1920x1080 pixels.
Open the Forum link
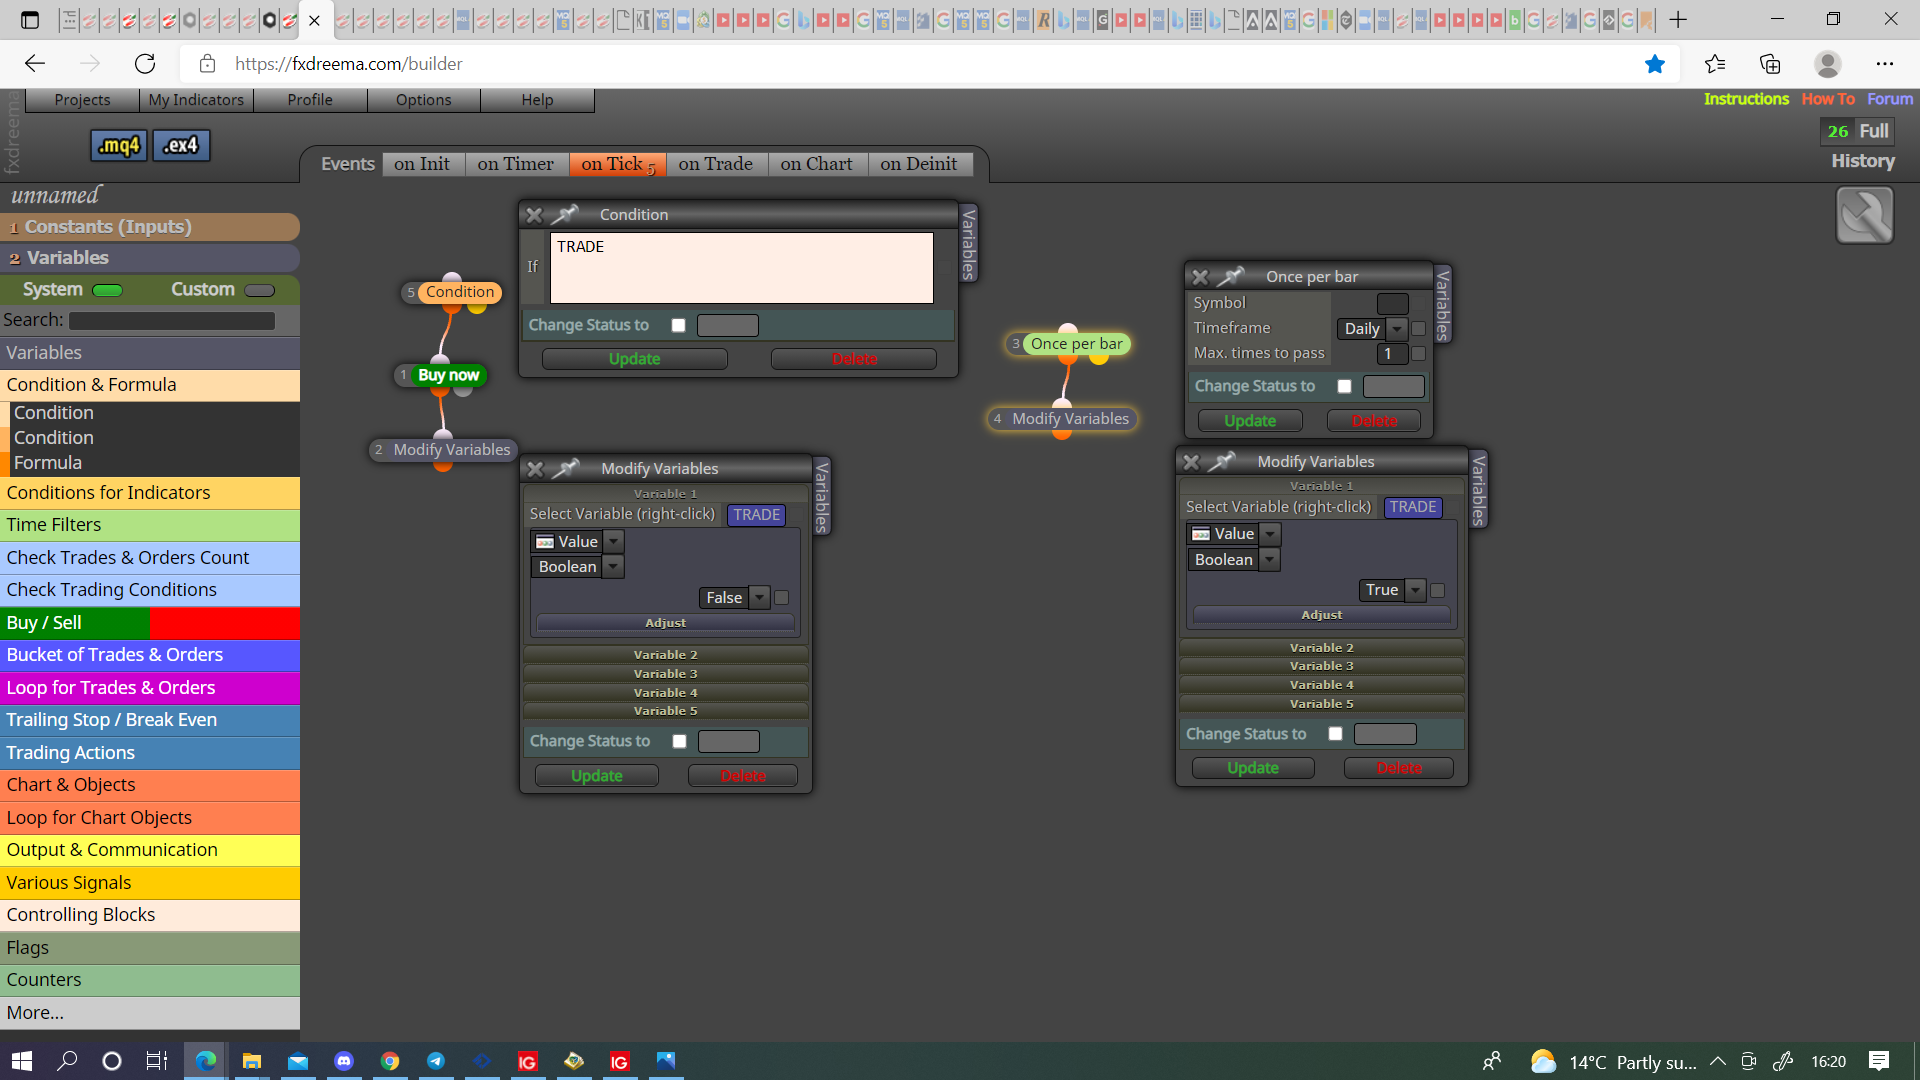(x=1890, y=99)
